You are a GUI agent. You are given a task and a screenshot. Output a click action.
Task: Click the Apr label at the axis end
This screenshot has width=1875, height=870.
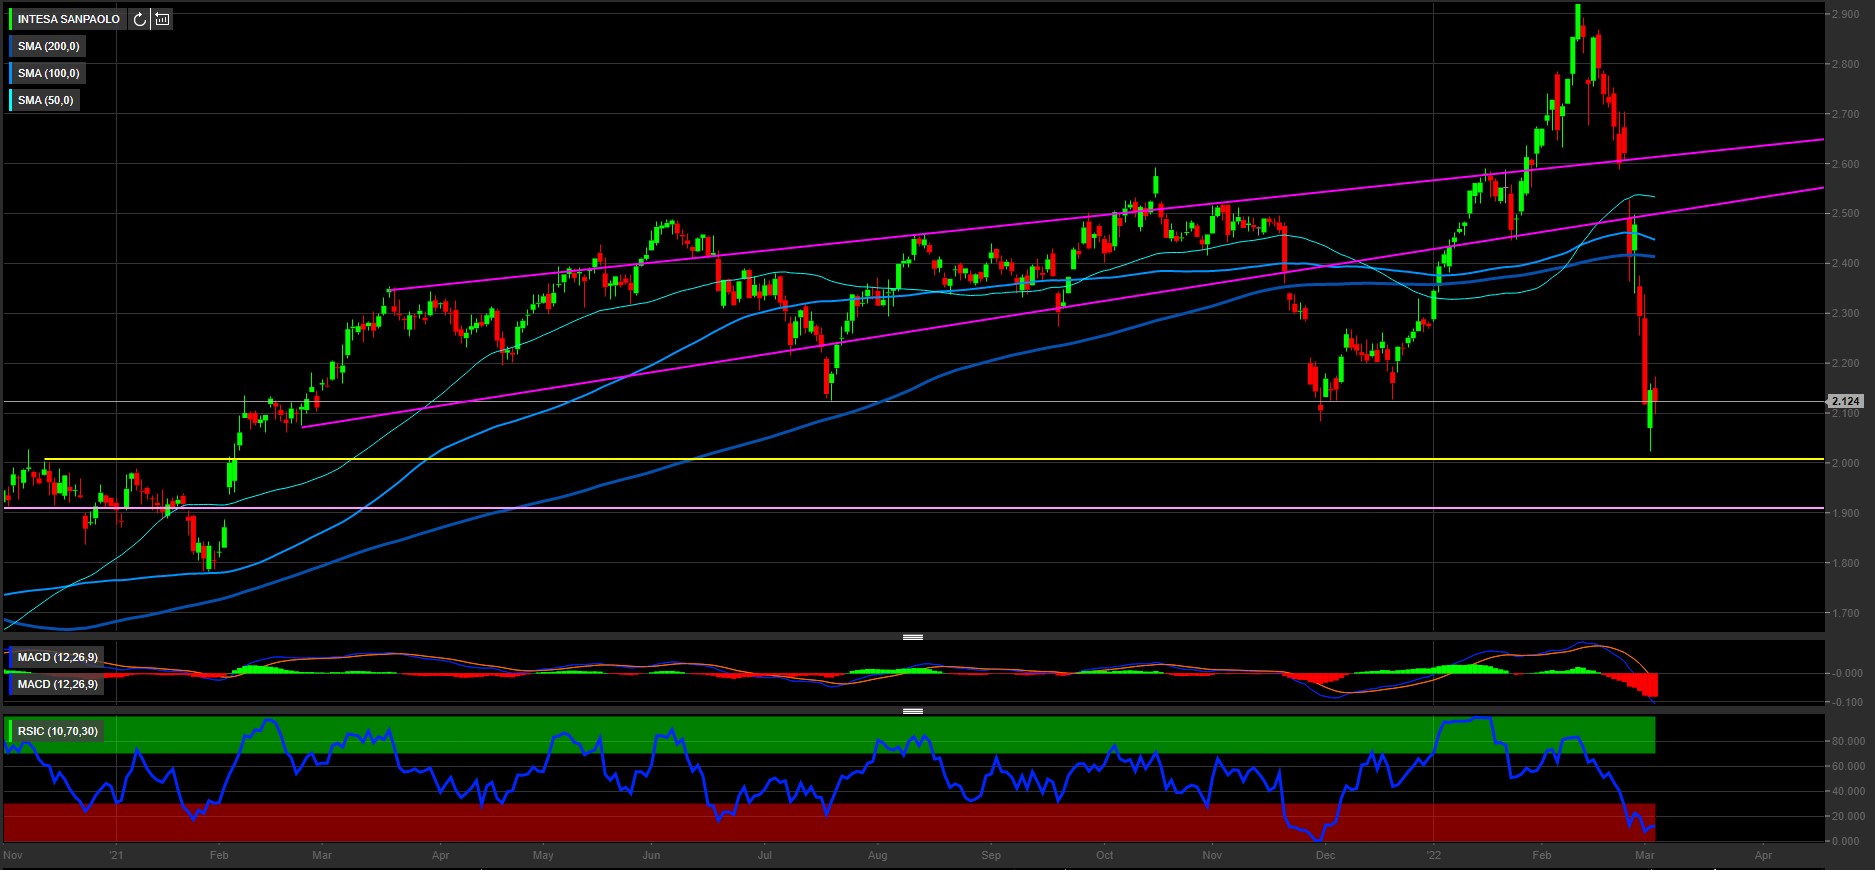1763,855
